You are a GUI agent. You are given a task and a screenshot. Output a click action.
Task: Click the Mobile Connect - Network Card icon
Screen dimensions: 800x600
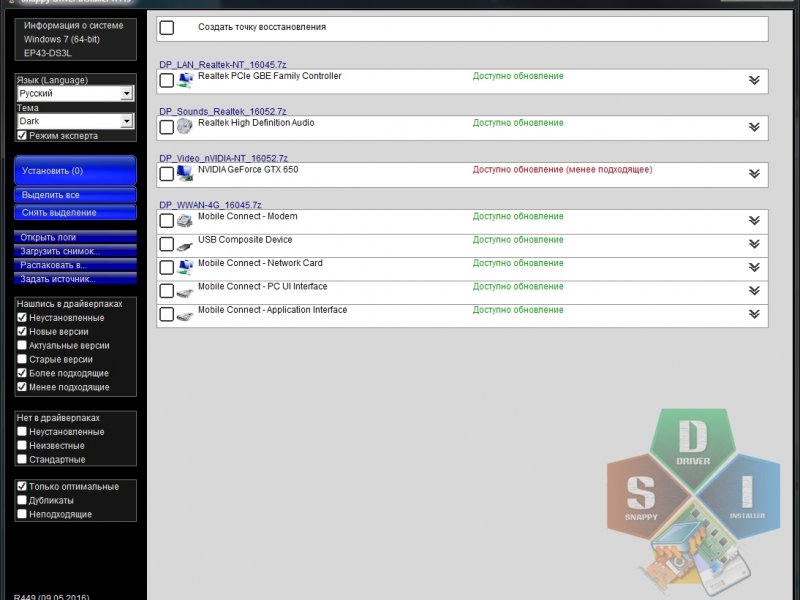[x=185, y=267]
